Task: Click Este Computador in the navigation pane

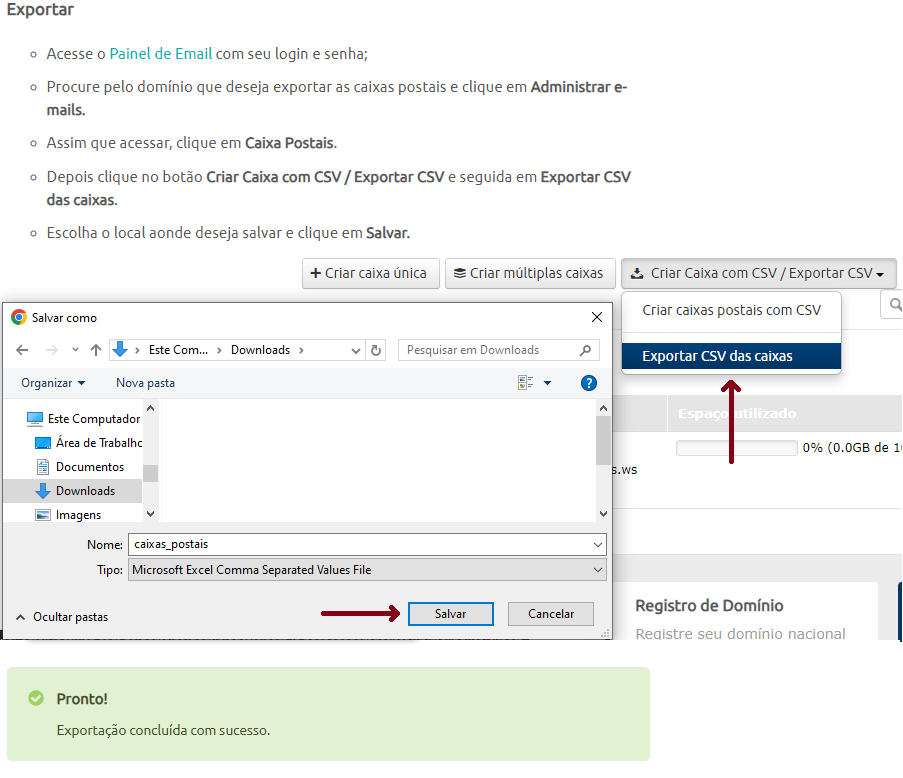Action: (x=93, y=419)
